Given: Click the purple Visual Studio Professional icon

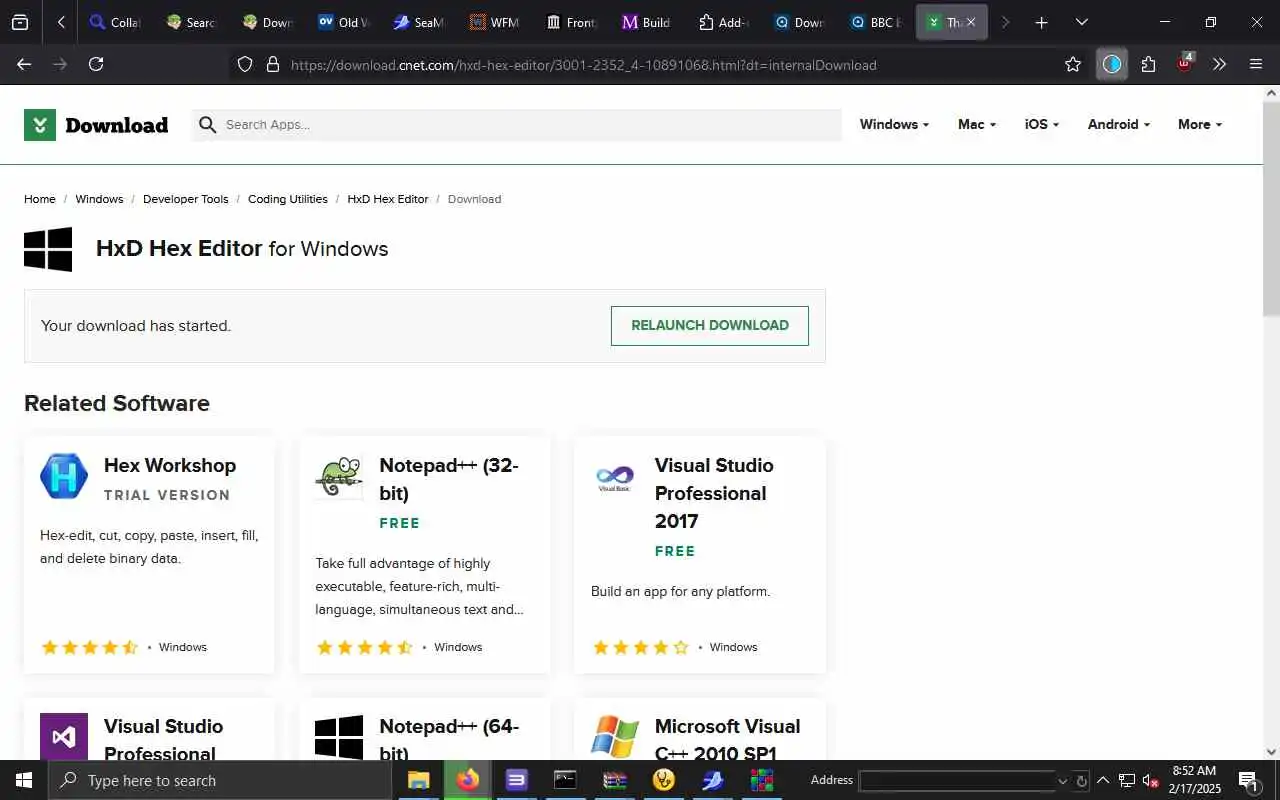Looking at the screenshot, I should [64, 737].
